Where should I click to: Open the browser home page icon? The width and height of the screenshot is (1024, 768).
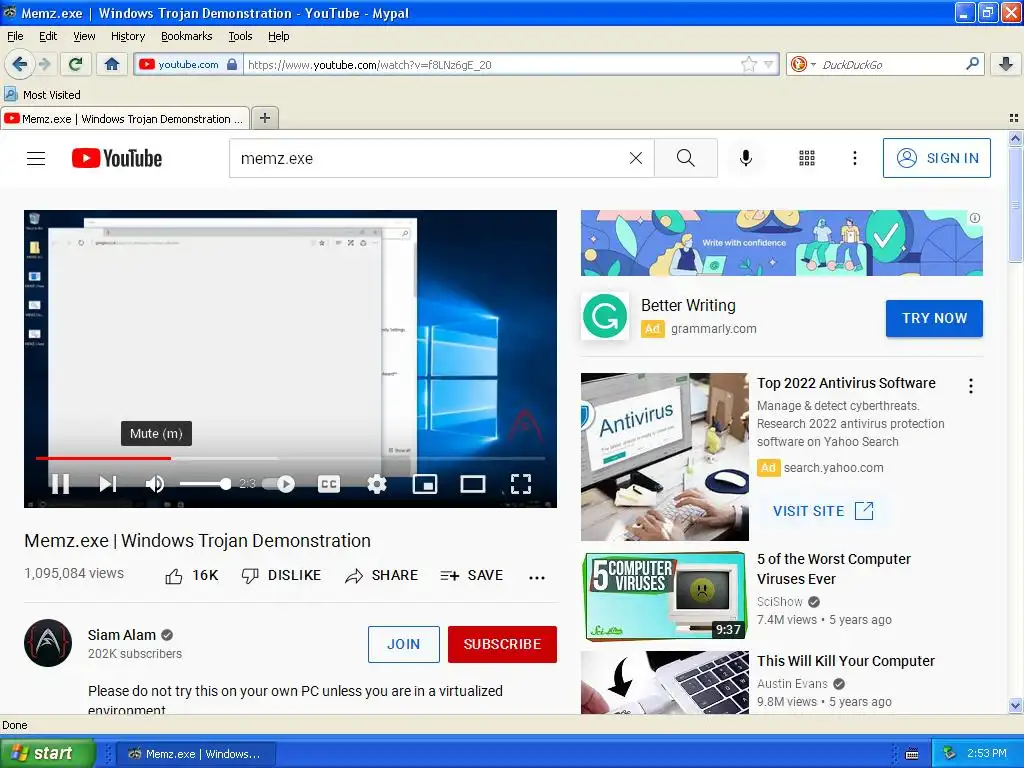(112, 64)
